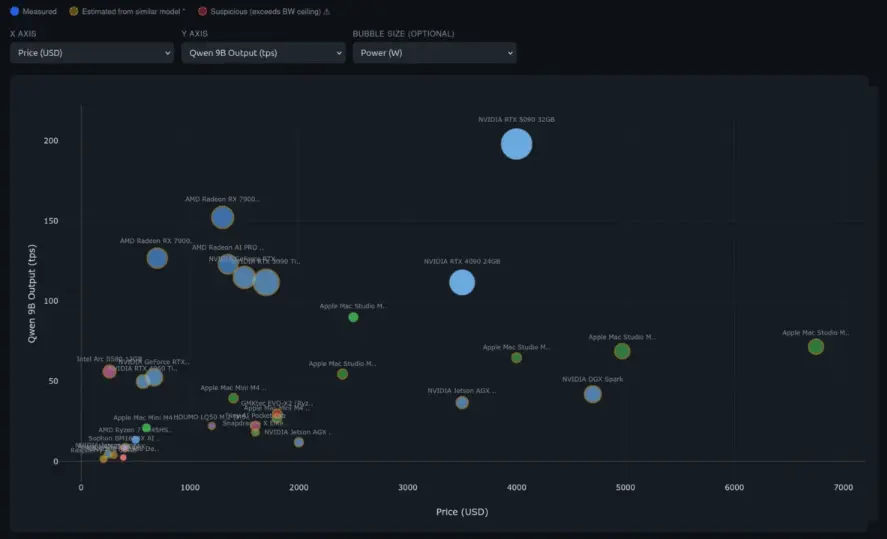Expand the Bubble Size Power (W) dropdown
This screenshot has width=887, height=539.
coord(434,52)
